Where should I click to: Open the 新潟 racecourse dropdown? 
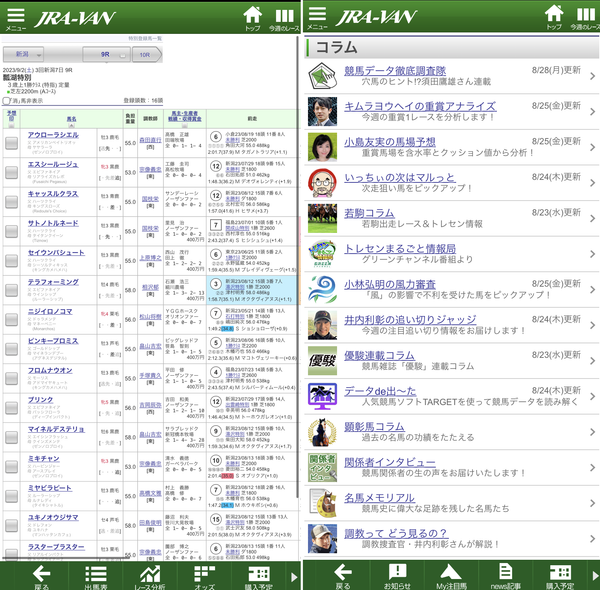coord(23,54)
